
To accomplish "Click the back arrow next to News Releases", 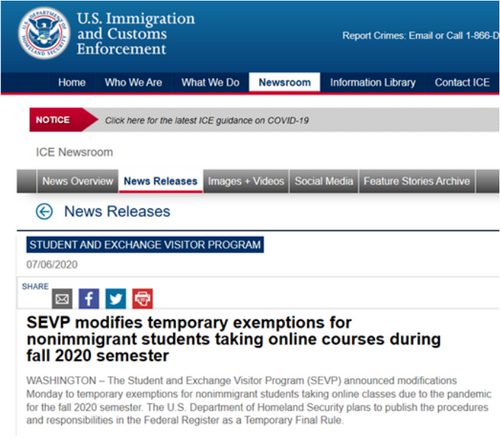I will pyautogui.click(x=44, y=211).
